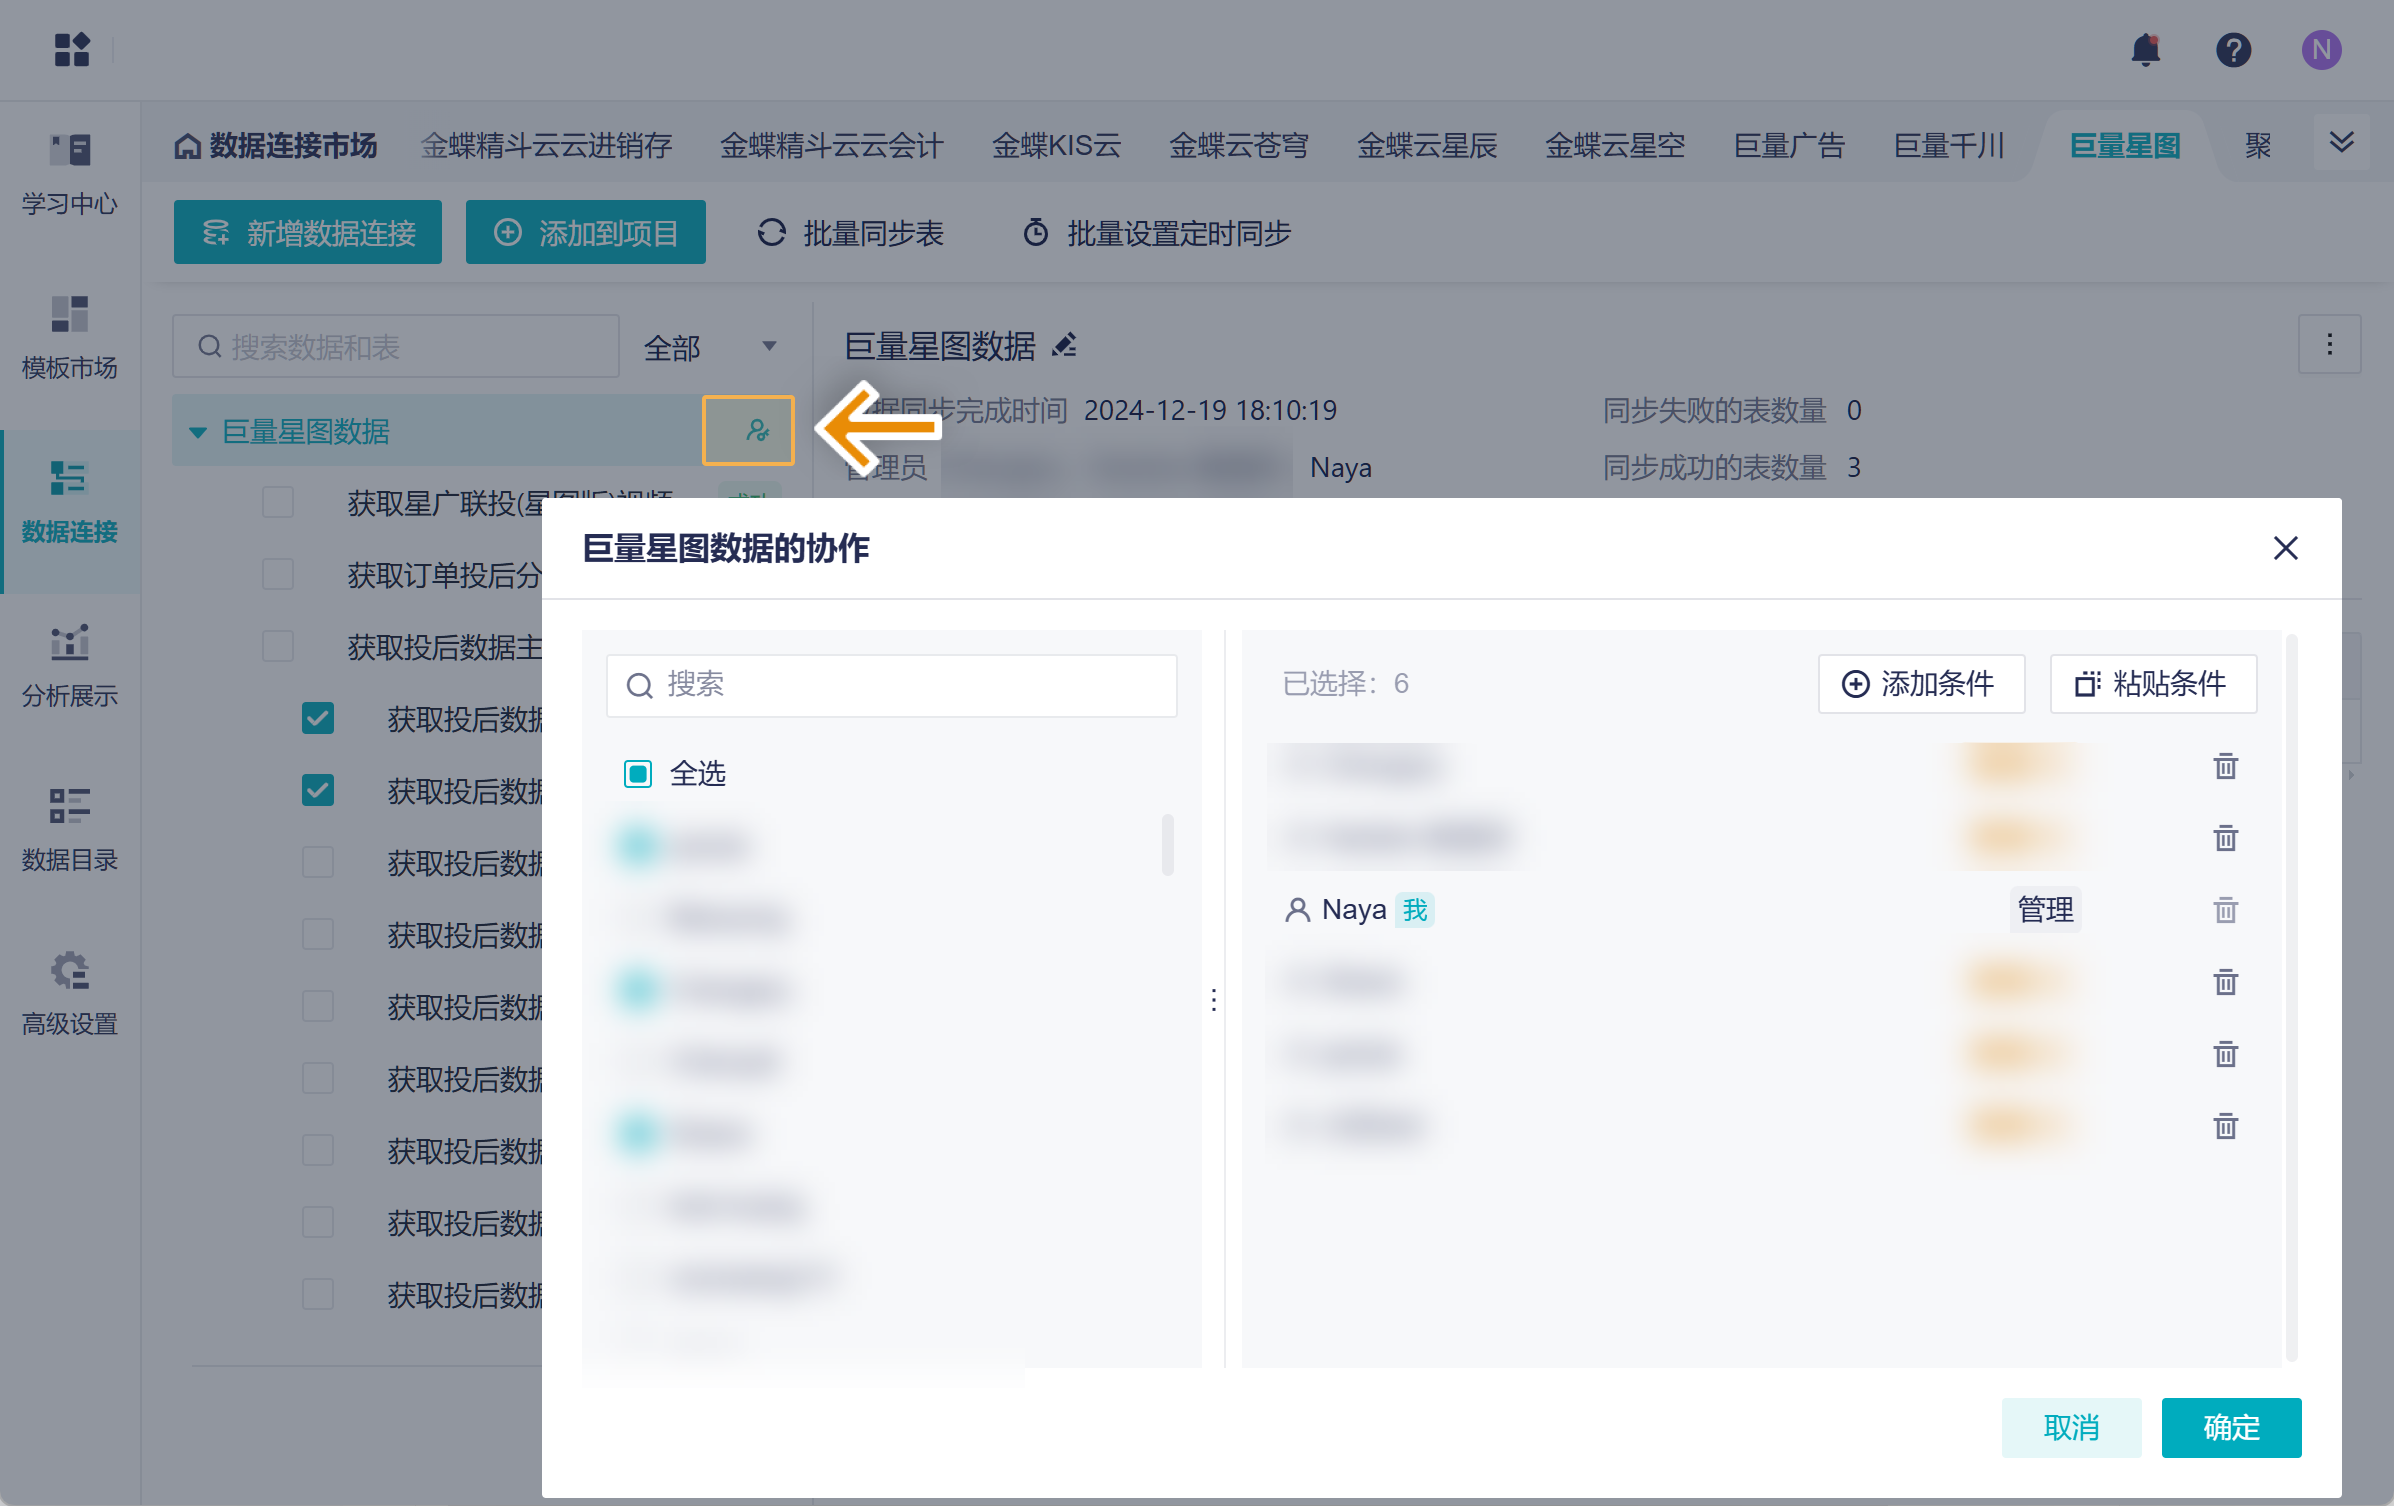Expand the more tabs double-chevron

(x=2341, y=143)
